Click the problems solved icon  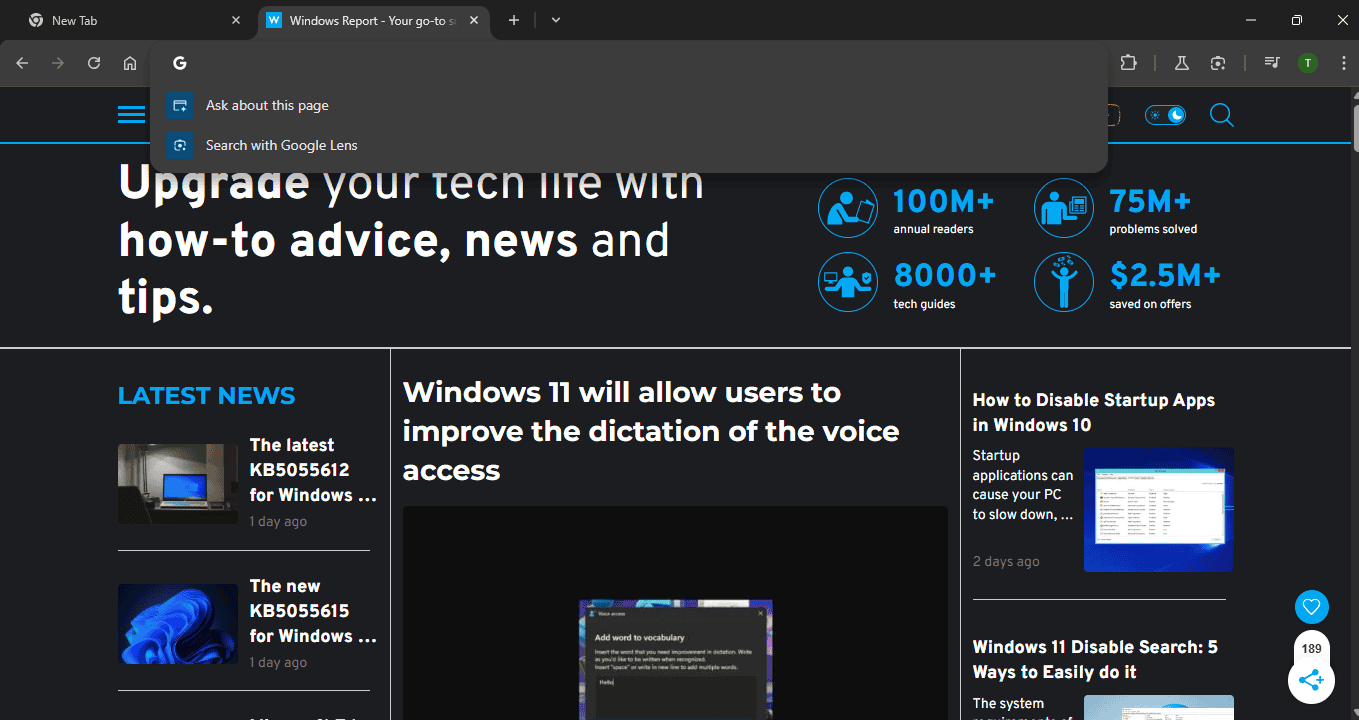pyautogui.click(x=1064, y=208)
